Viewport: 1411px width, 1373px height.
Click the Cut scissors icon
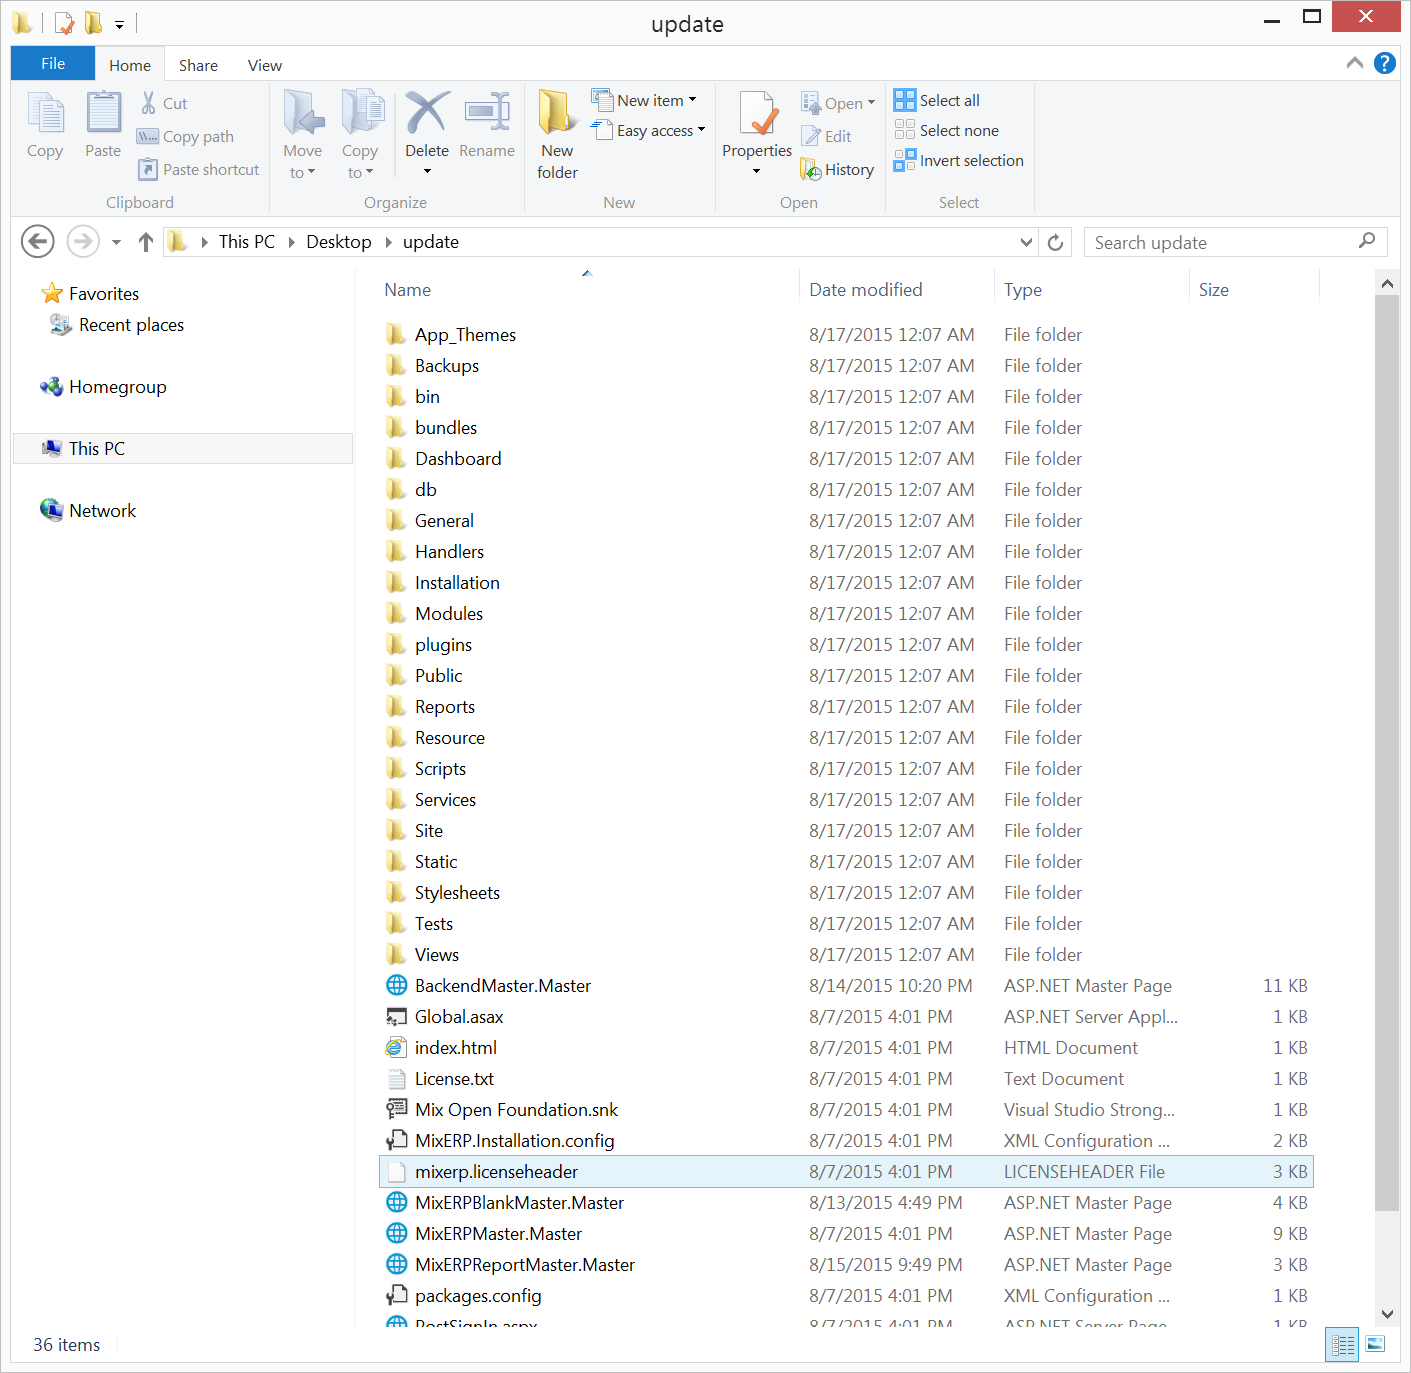[x=149, y=103]
